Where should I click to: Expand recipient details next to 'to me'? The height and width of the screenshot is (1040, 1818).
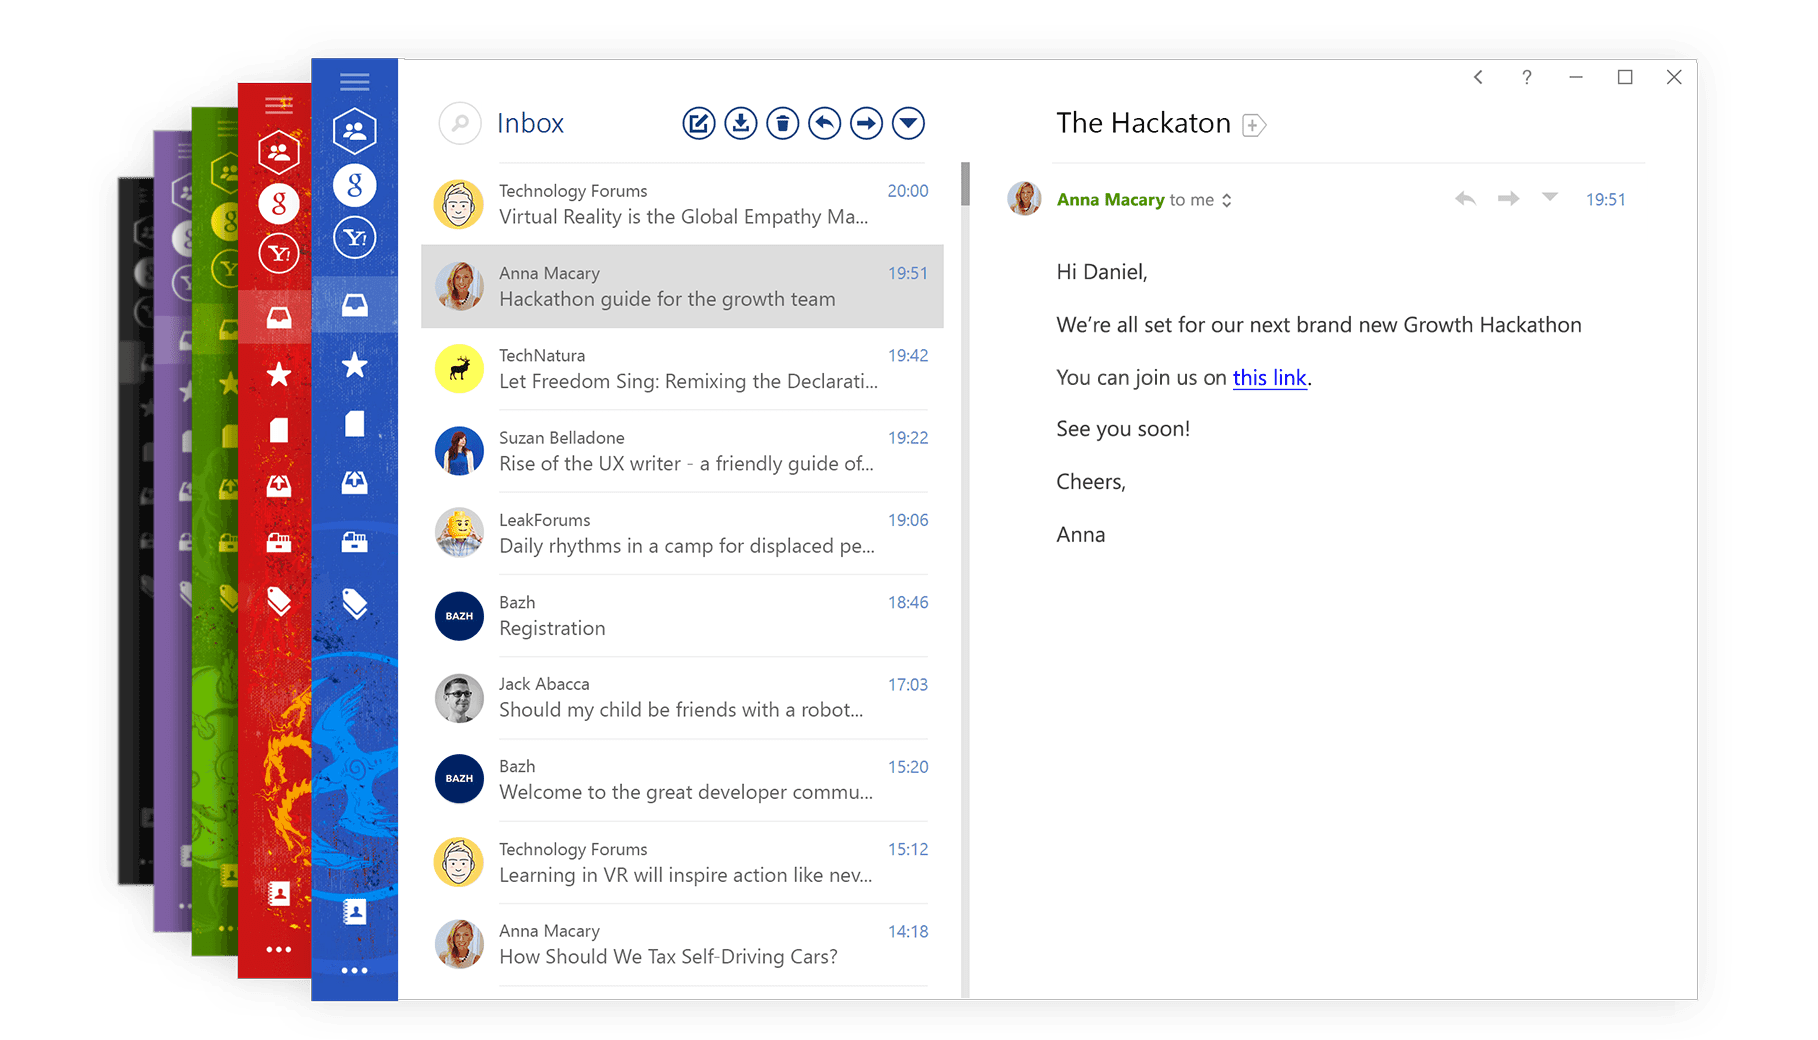pyautogui.click(x=1227, y=201)
